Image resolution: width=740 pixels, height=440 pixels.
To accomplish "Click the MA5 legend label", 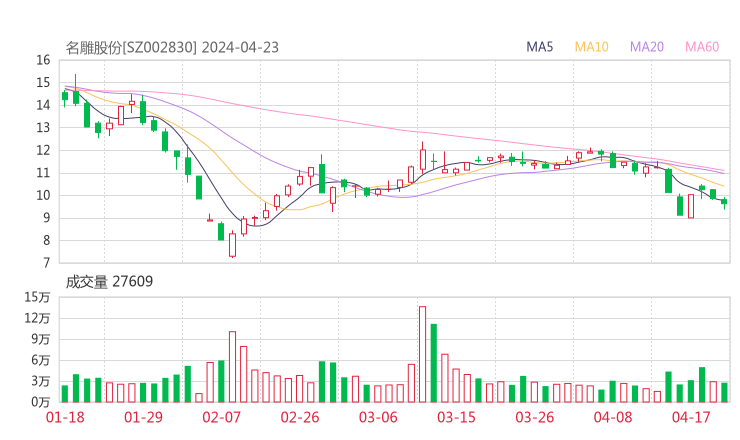I will pyautogui.click(x=539, y=47).
